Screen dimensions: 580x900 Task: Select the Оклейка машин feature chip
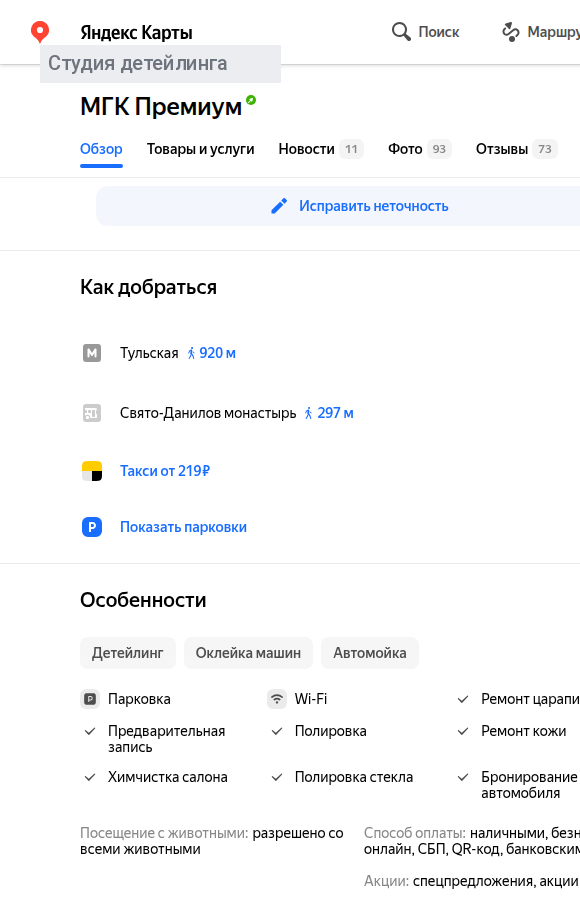tap(248, 653)
